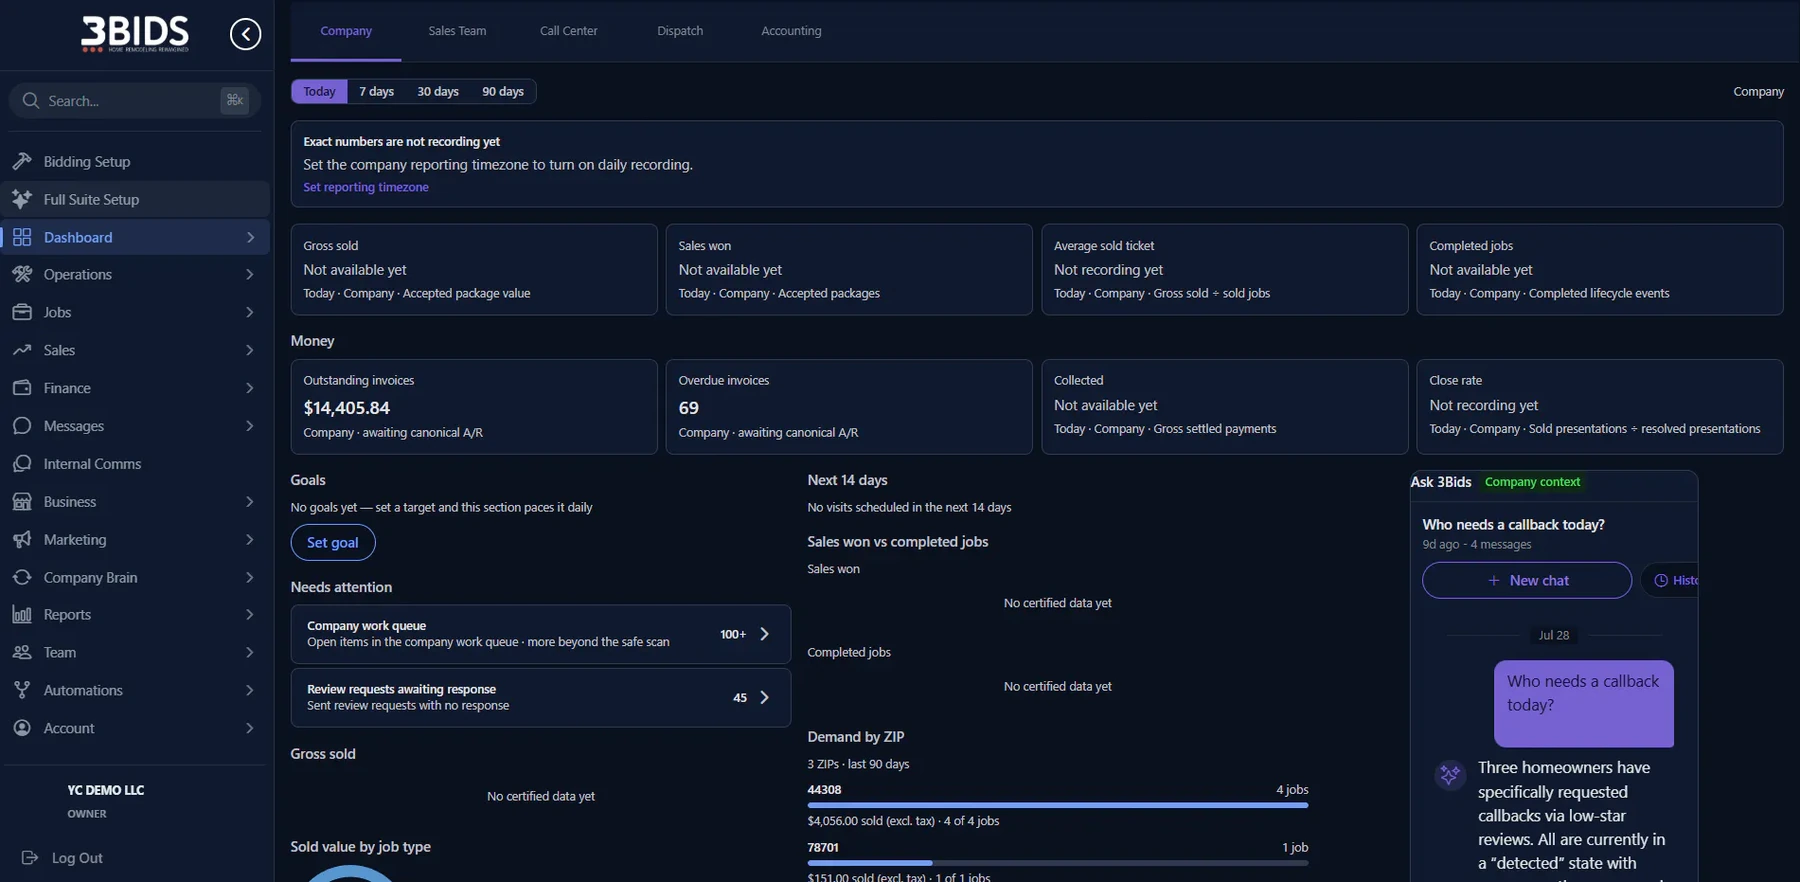The image size is (1800, 882).
Task: Expand the Dashboard menu chevron
Action: [250, 237]
